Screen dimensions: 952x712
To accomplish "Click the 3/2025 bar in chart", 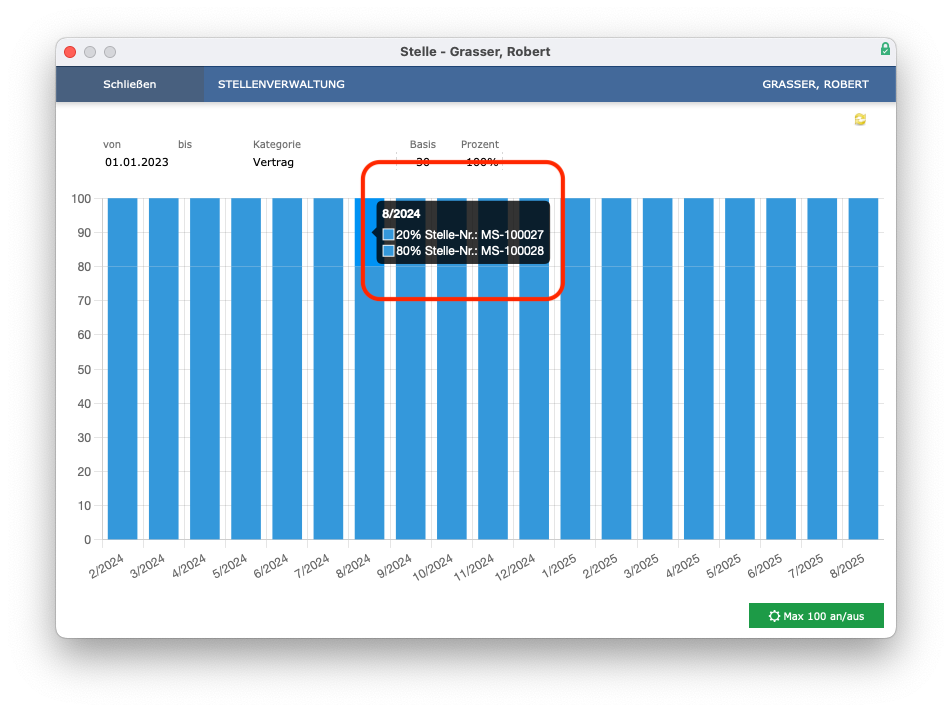I will tap(658, 368).
